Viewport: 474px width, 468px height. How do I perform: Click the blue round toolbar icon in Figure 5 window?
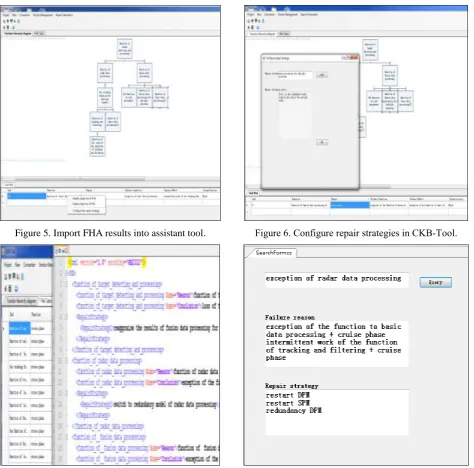(x=13, y=27)
